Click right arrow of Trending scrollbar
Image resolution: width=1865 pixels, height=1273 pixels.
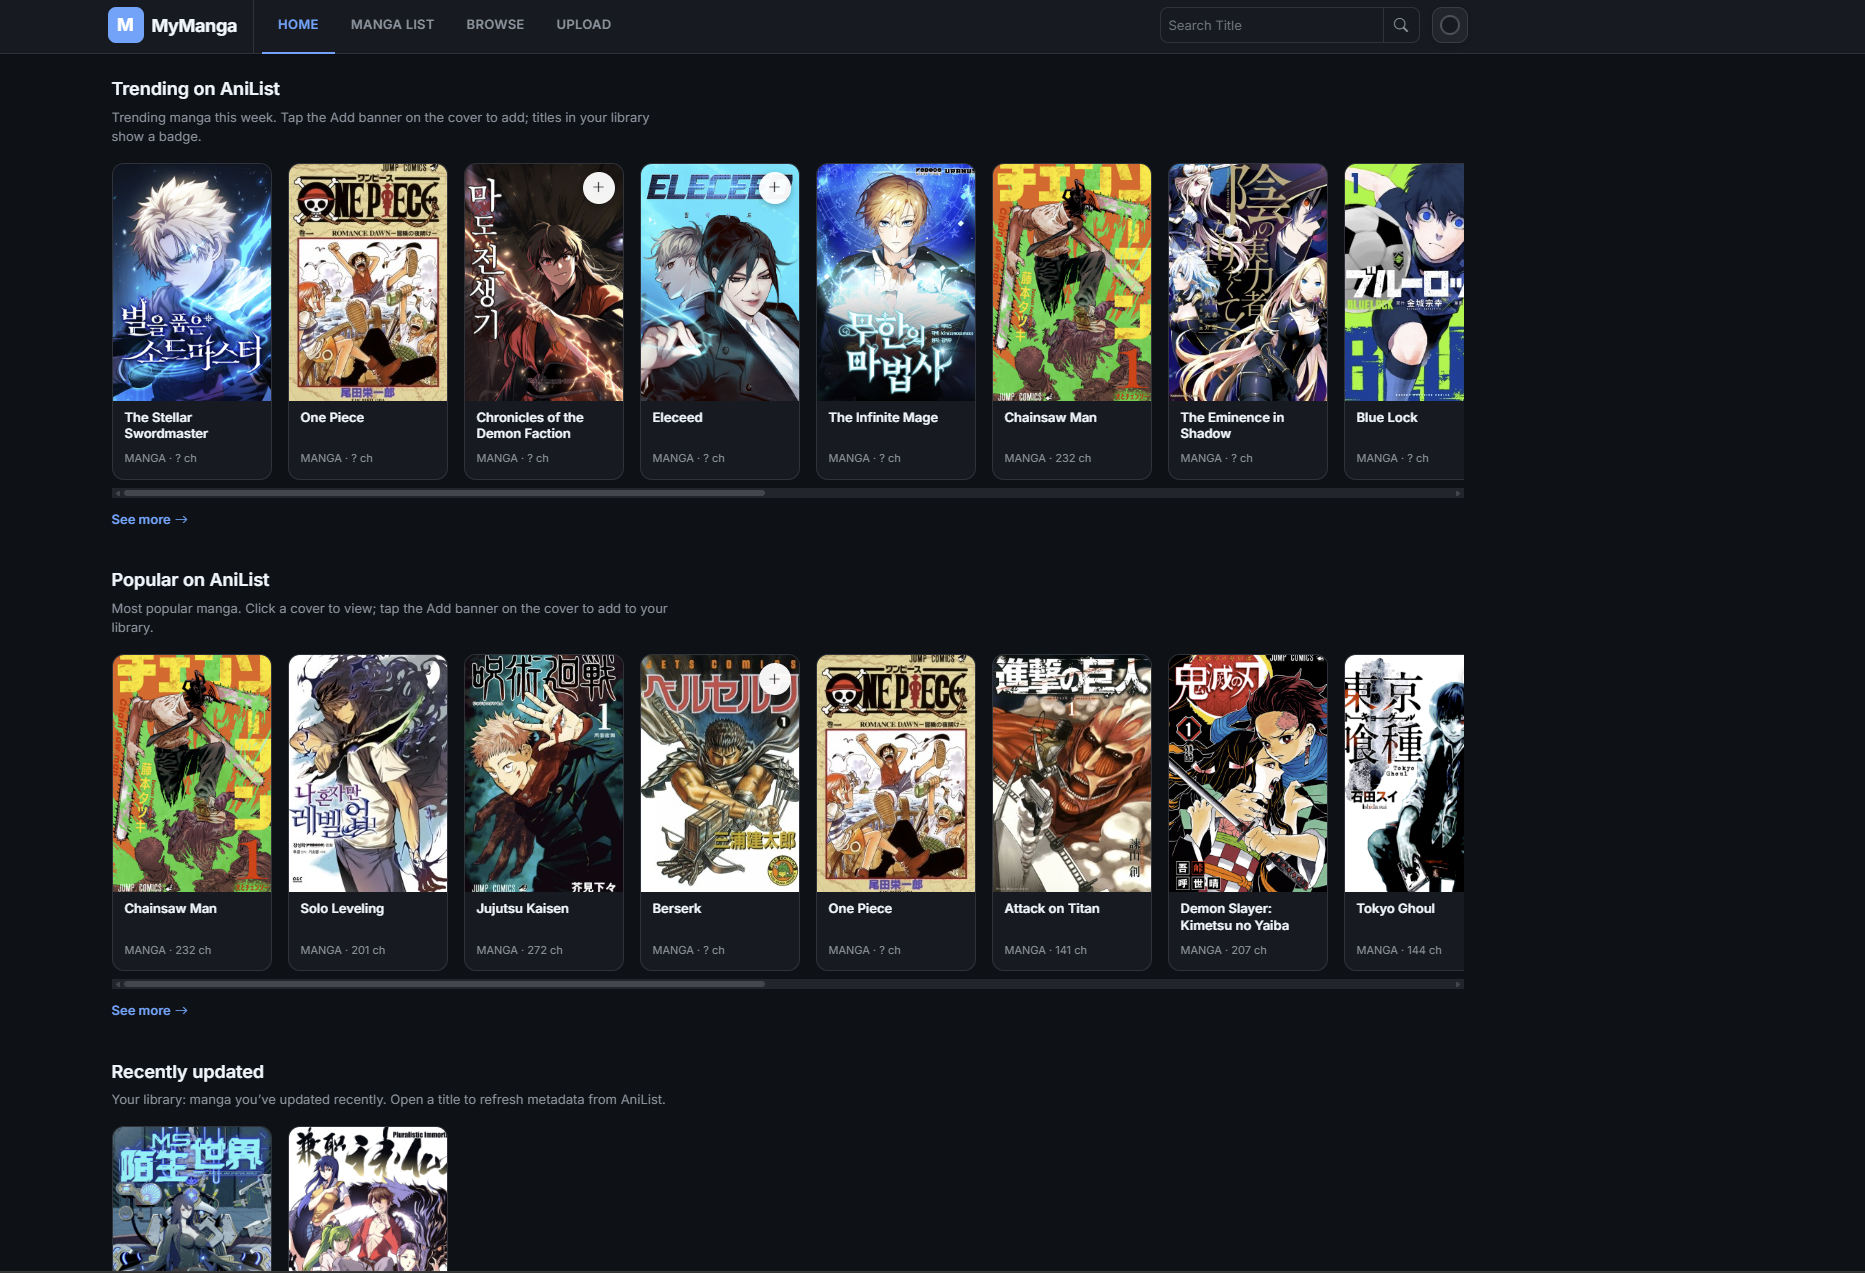1458,493
